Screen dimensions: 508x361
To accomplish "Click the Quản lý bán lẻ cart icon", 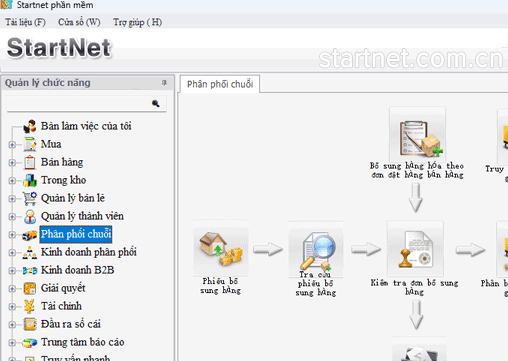I will (30, 198).
